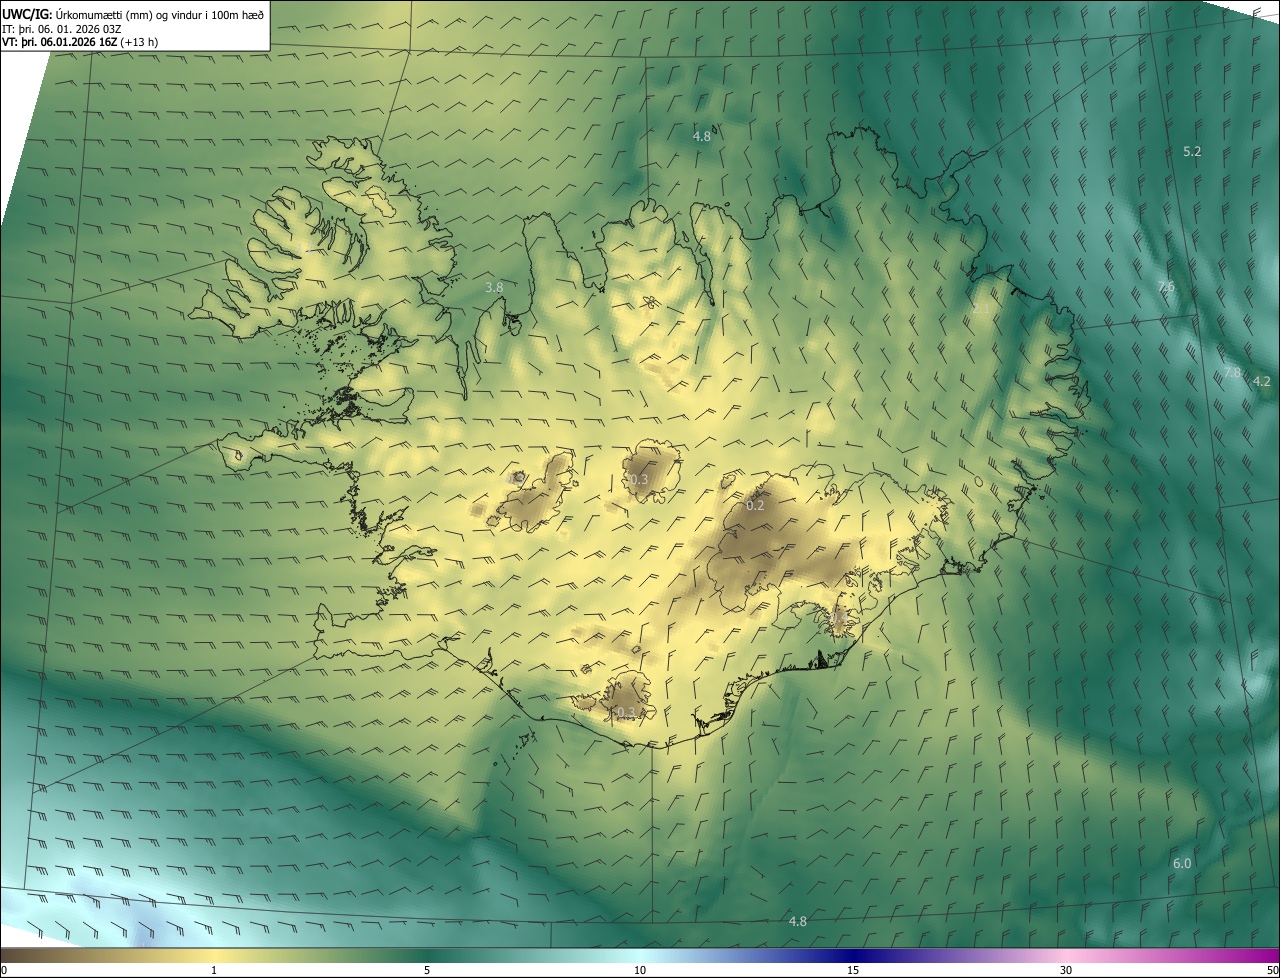Click the 50 tick label on the color scale
The width and height of the screenshot is (1280, 978).
[1272, 970]
